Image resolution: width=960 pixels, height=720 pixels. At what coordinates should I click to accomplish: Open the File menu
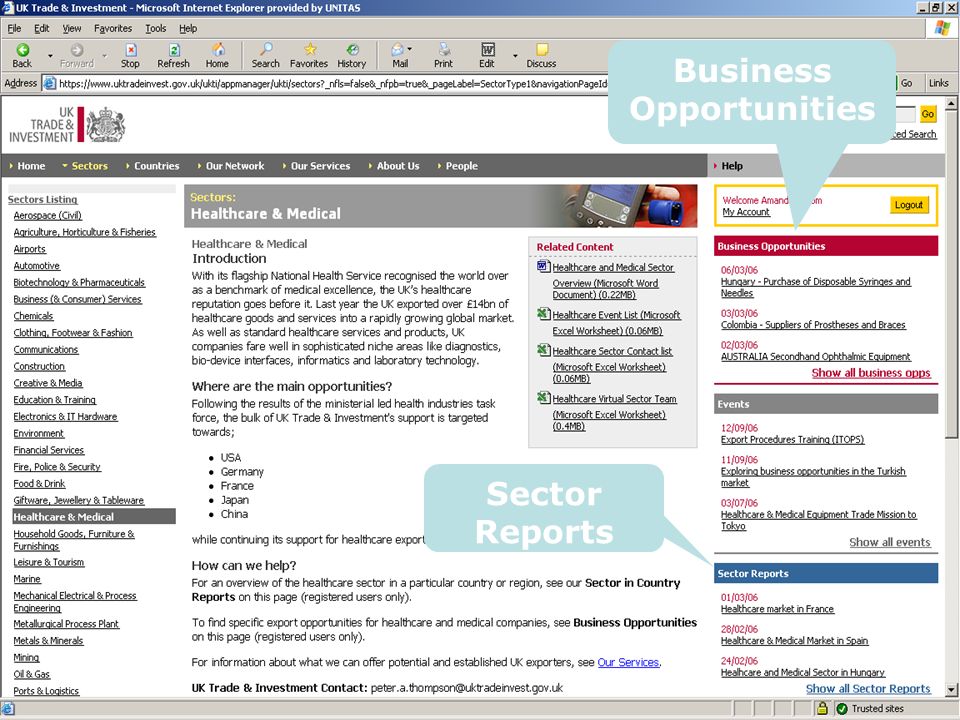tap(14, 28)
